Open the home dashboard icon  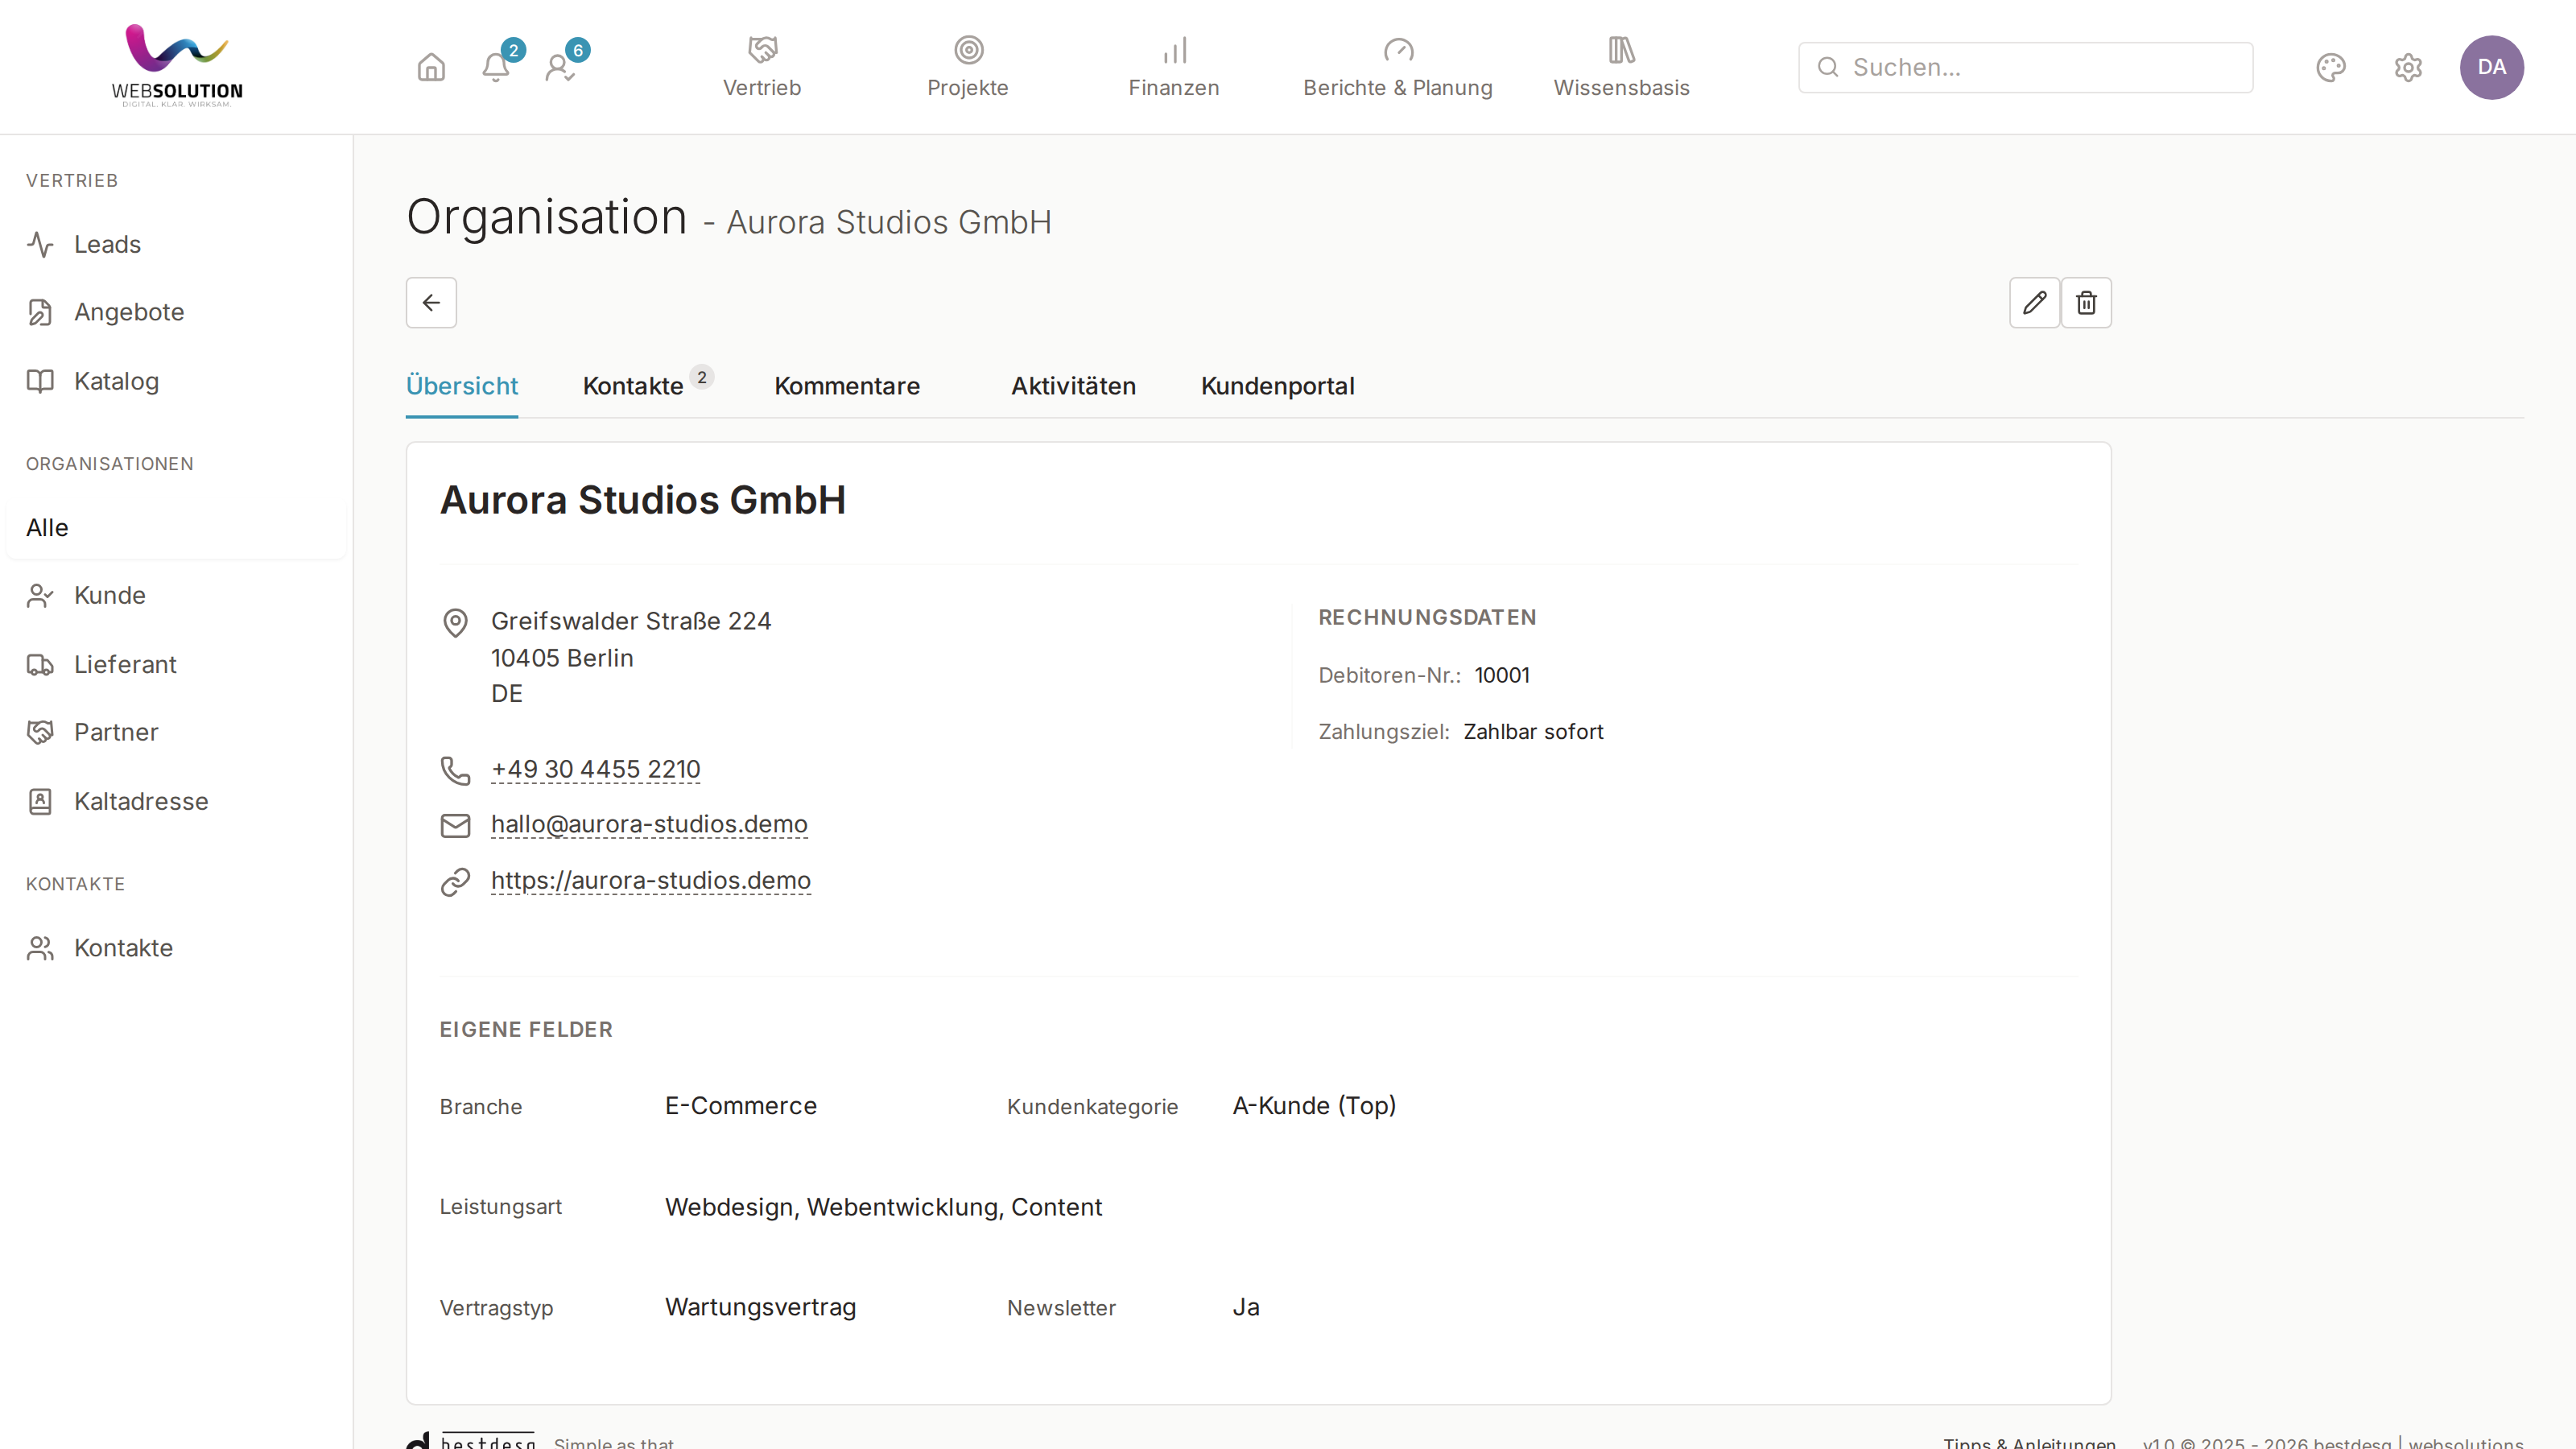(x=431, y=67)
